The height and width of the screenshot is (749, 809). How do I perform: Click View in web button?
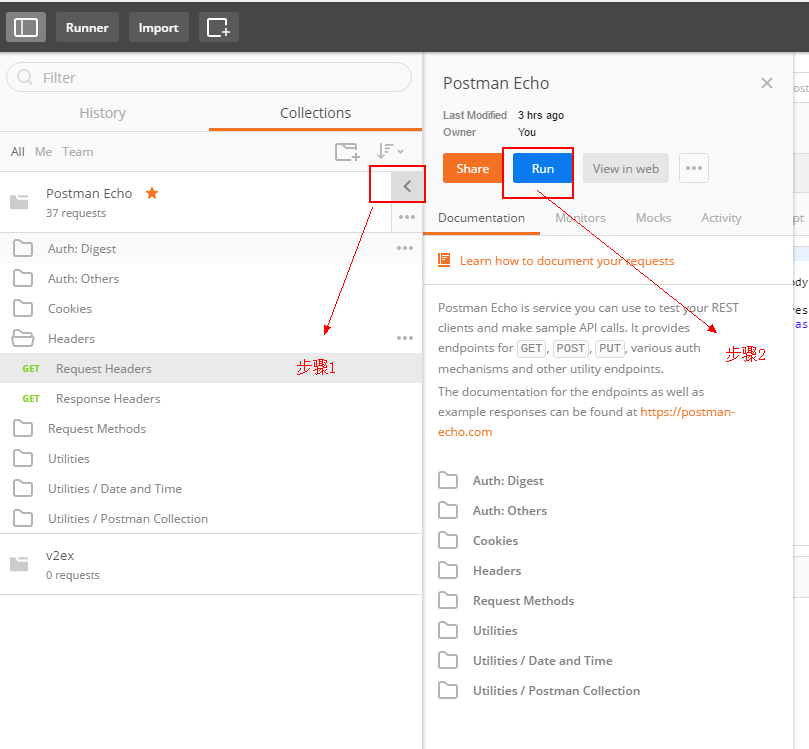pos(626,168)
